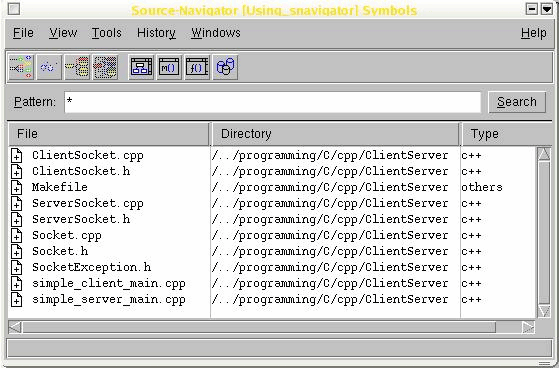
Task: Click the Include browser toolbar icon
Action: click(x=105, y=67)
